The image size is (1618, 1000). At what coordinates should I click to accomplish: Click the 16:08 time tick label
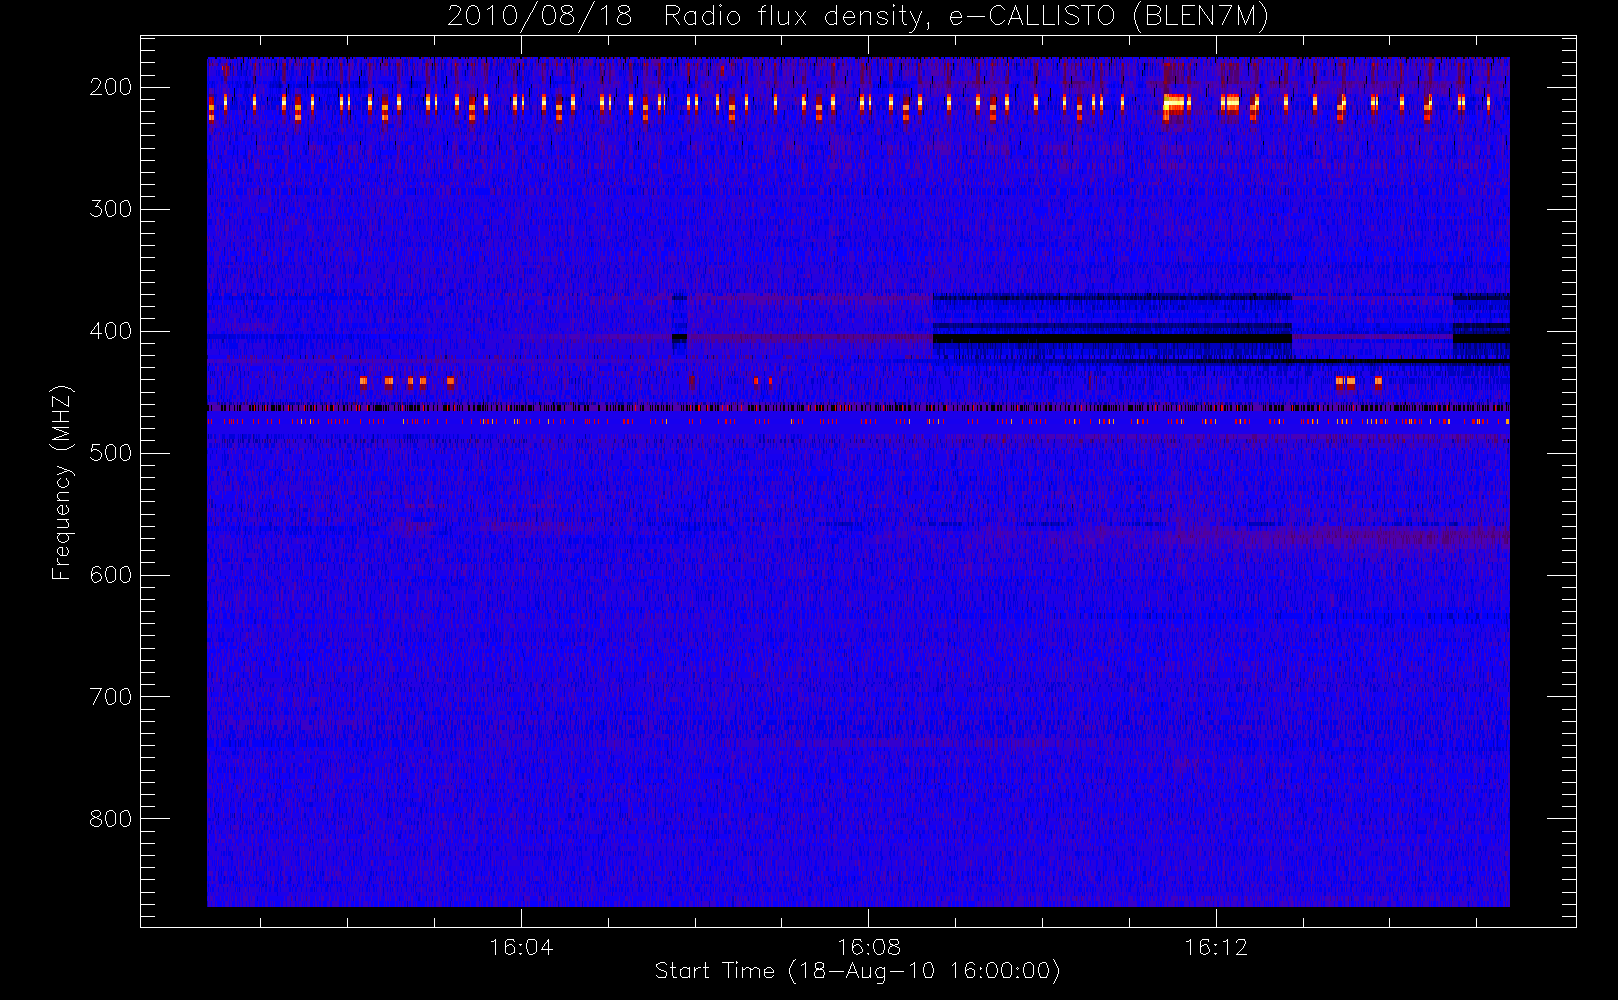click(869, 947)
